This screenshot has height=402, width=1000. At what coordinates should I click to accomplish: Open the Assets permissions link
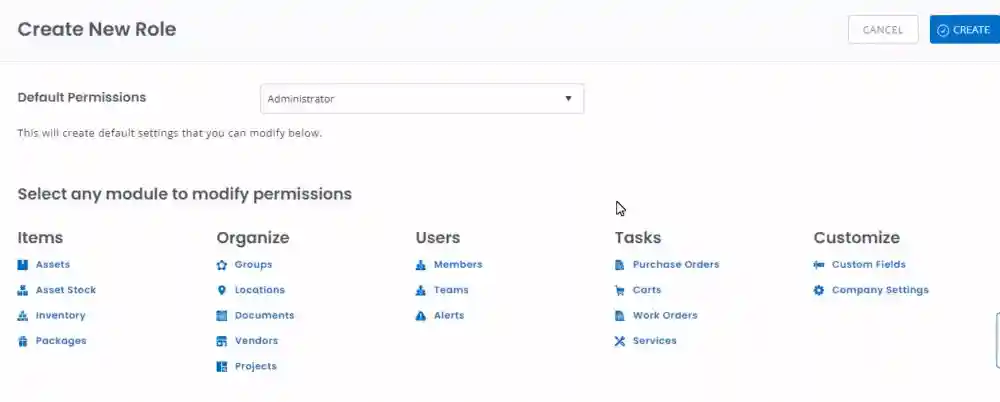[53, 264]
